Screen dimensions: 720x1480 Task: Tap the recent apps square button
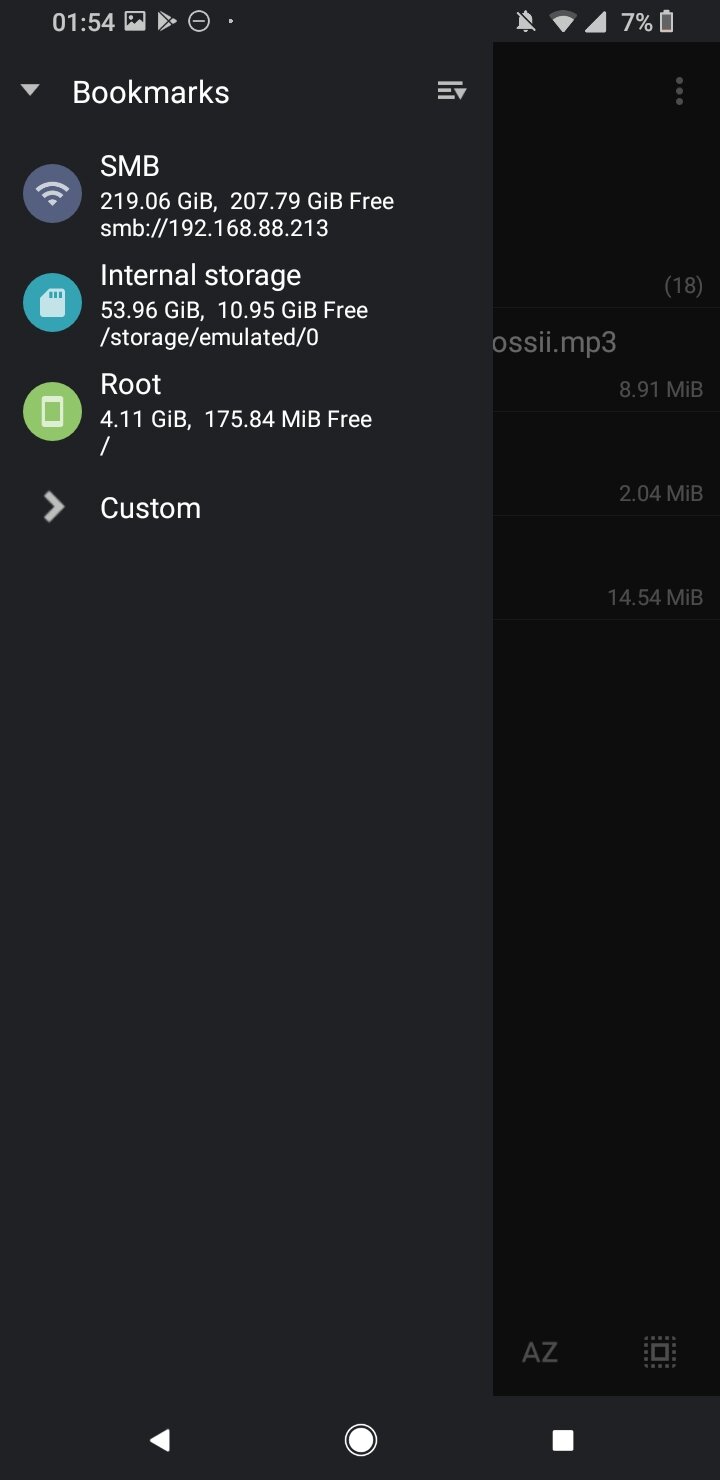coord(563,1439)
